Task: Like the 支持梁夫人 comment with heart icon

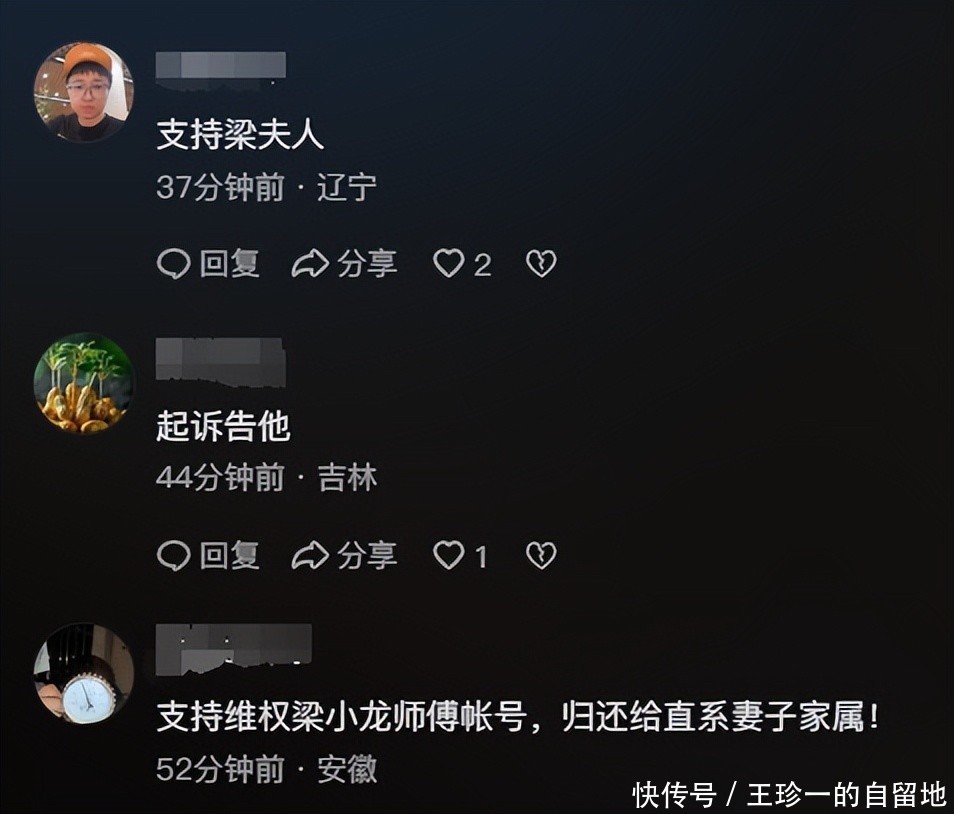Action: (448, 264)
